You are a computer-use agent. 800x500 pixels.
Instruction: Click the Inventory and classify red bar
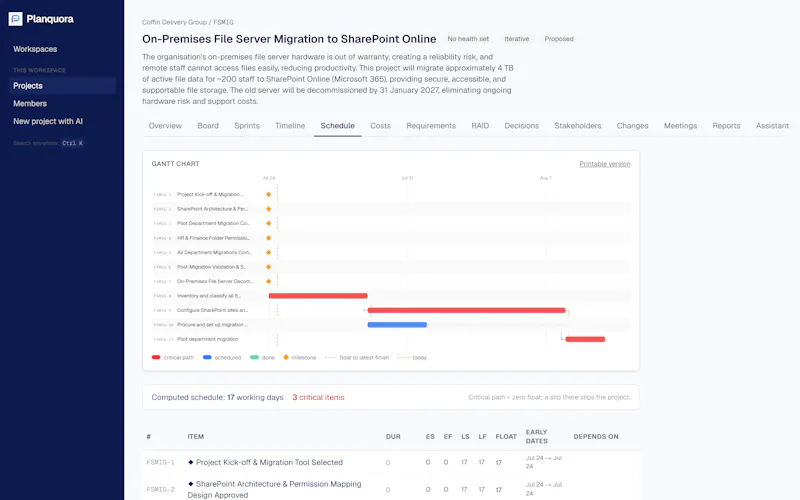pyautogui.click(x=318, y=296)
